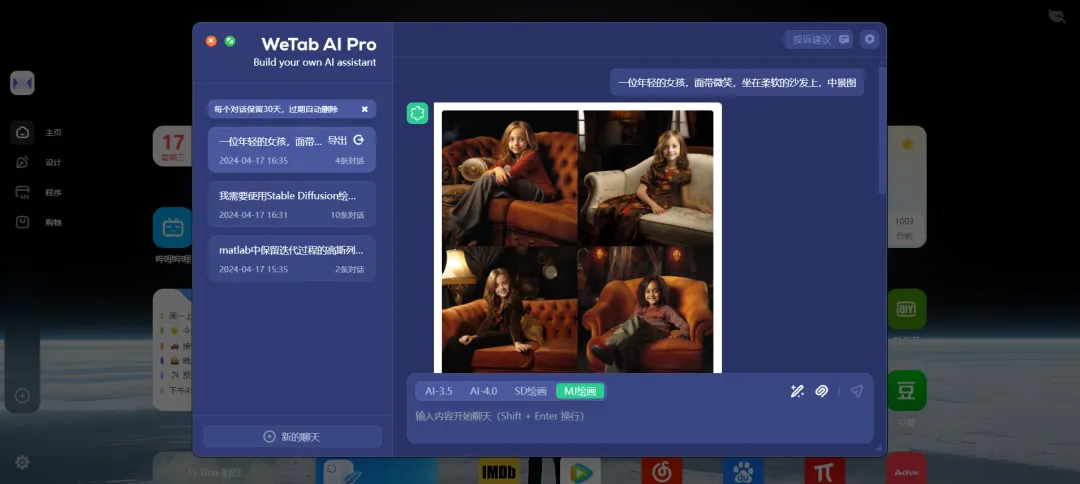1080x484 pixels.
Task: Switch to the AI-3.5 model tab
Action: pos(439,391)
